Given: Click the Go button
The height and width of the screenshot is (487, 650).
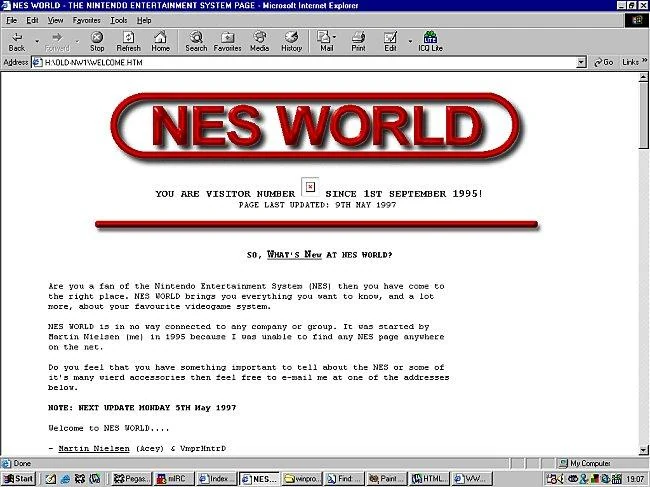Looking at the screenshot, I should pos(604,63).
